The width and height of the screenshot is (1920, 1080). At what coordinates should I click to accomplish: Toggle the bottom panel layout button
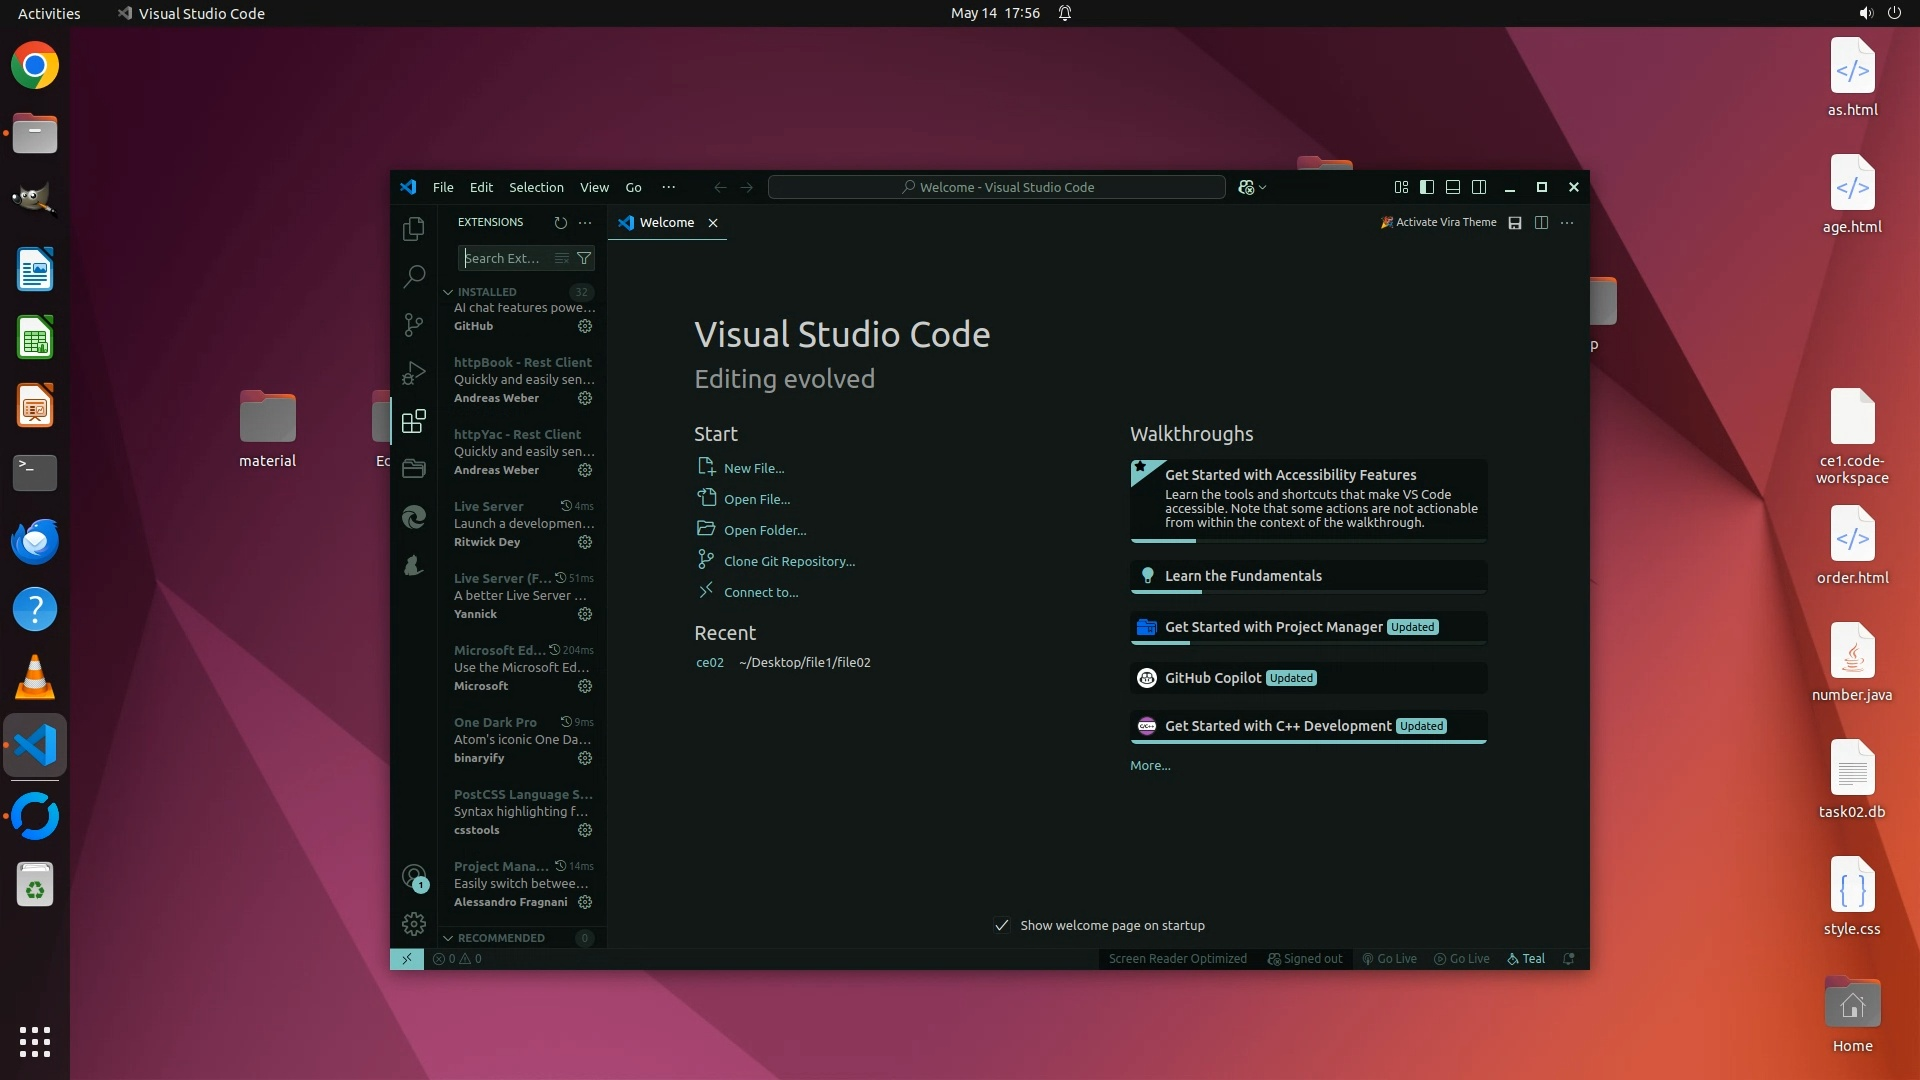(1453, 187)
